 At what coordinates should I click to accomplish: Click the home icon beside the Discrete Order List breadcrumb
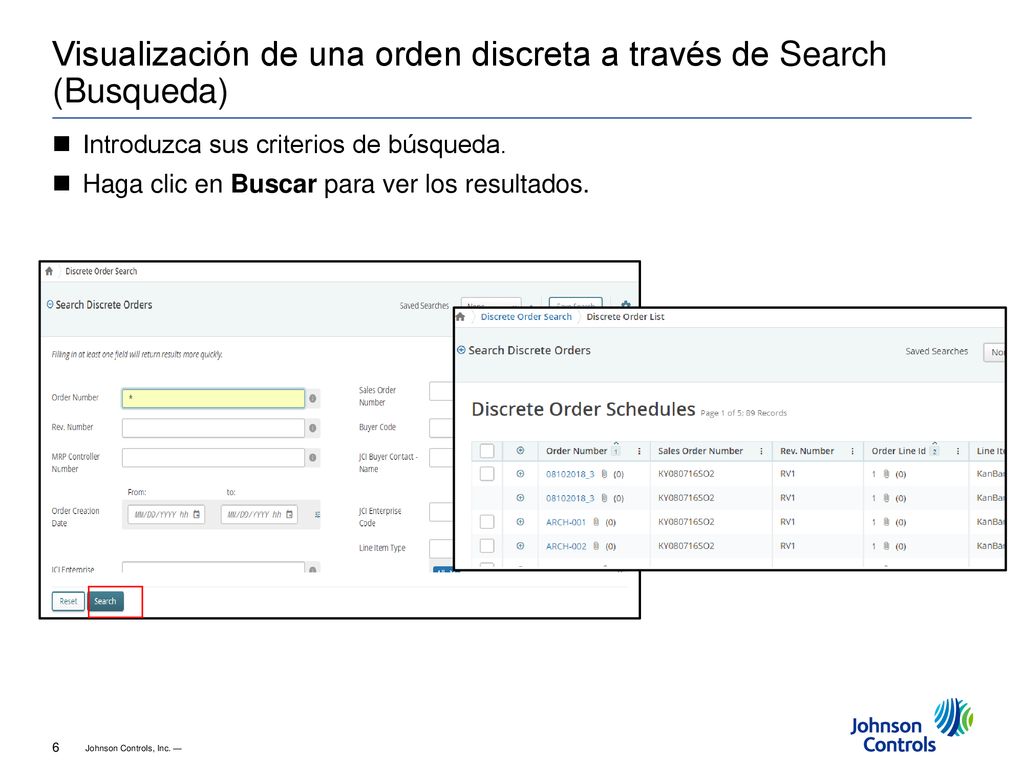(x=460, y=317)
